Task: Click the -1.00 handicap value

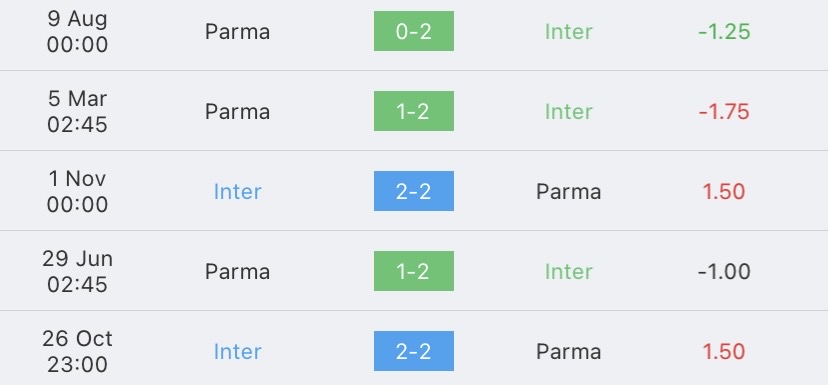Action: [724, 271]
